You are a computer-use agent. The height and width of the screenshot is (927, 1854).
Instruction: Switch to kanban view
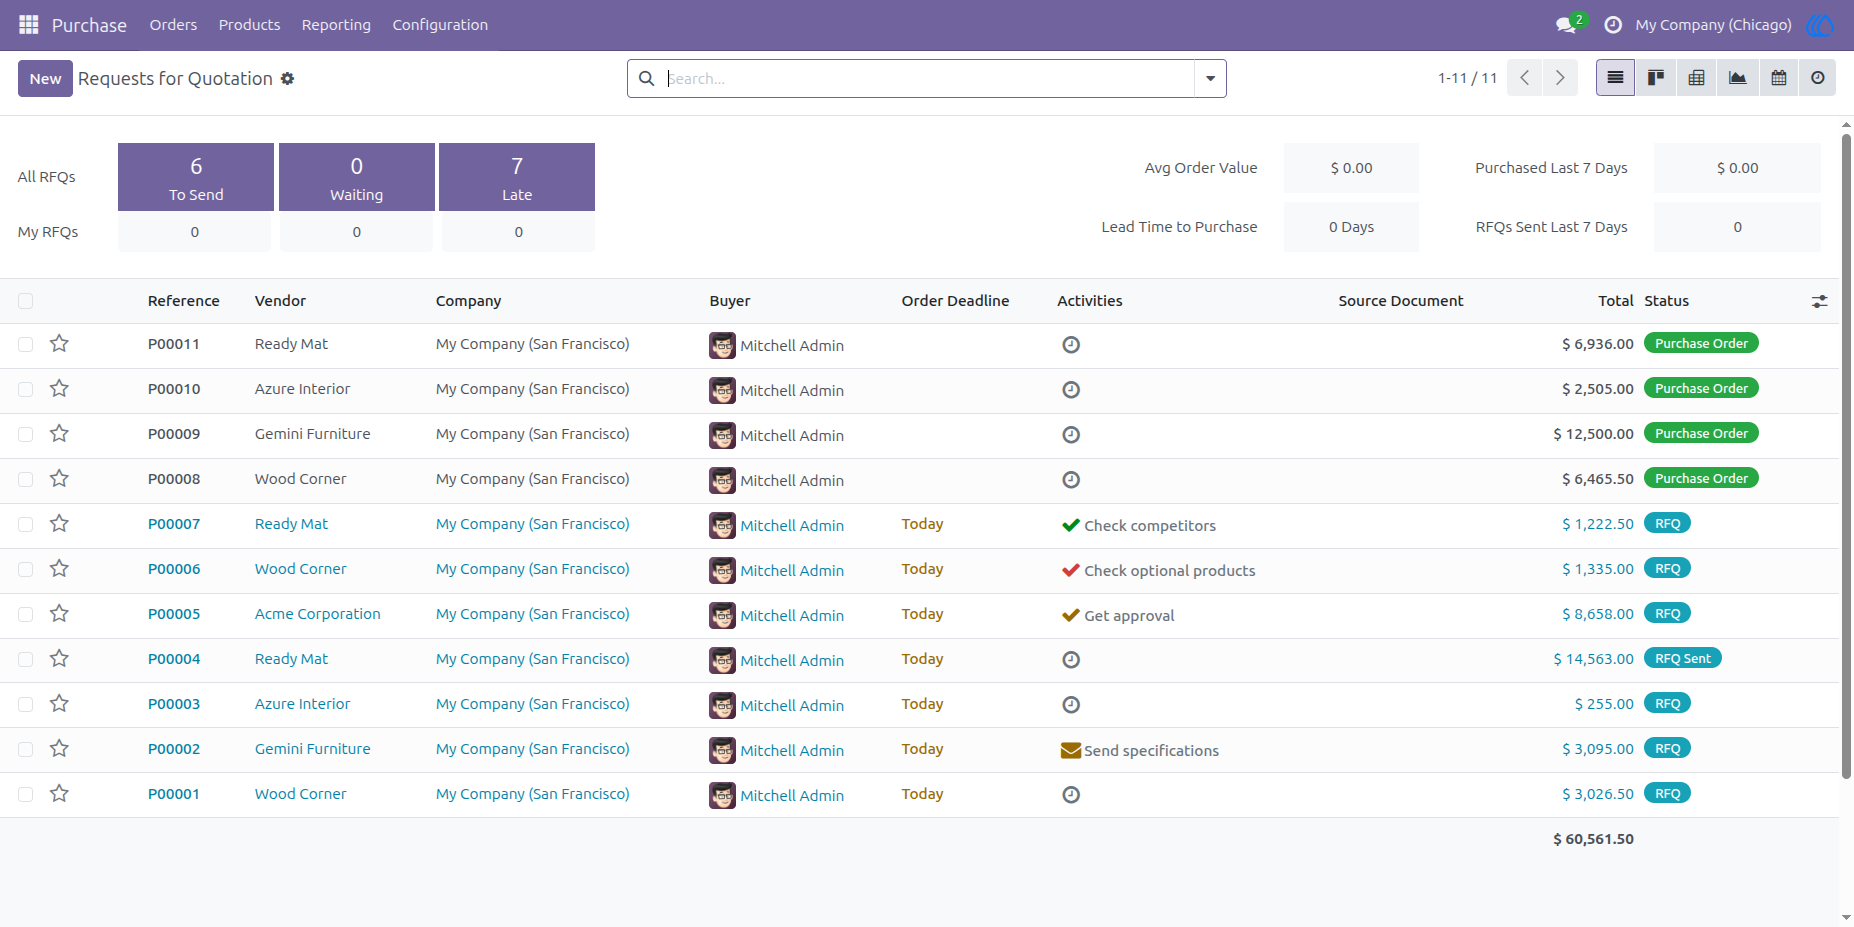[x=1656, y=78]
